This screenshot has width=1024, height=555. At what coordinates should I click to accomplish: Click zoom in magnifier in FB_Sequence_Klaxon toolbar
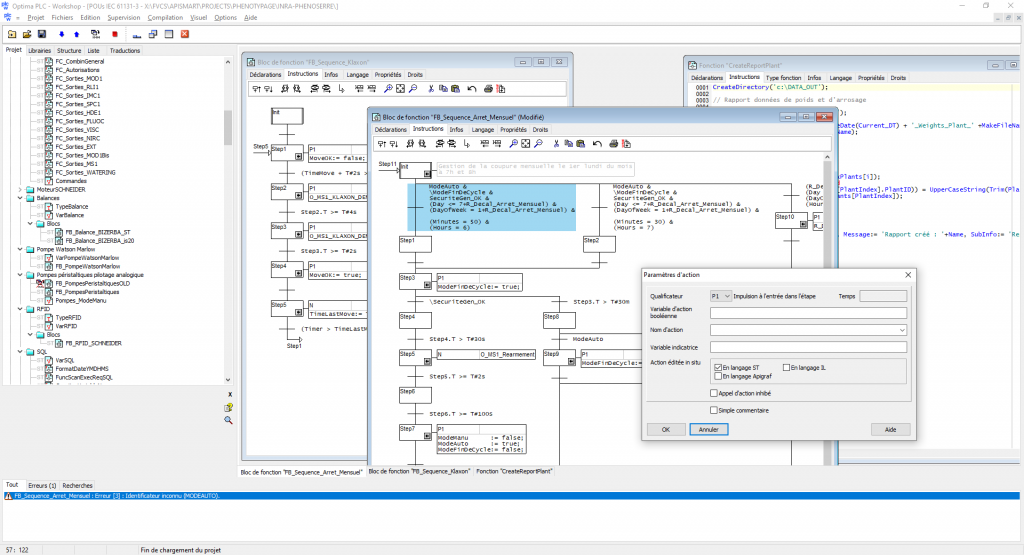[388, 89]
